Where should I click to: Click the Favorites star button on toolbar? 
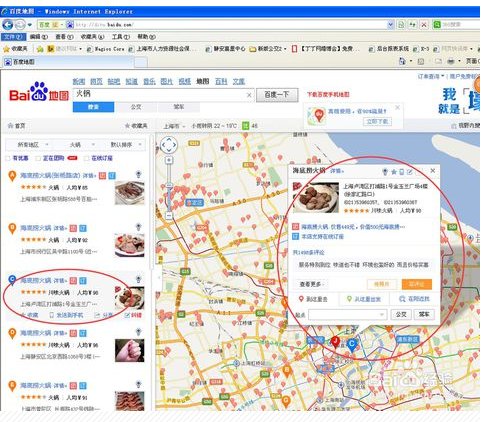pyautogui.click(x=15, y=49)
